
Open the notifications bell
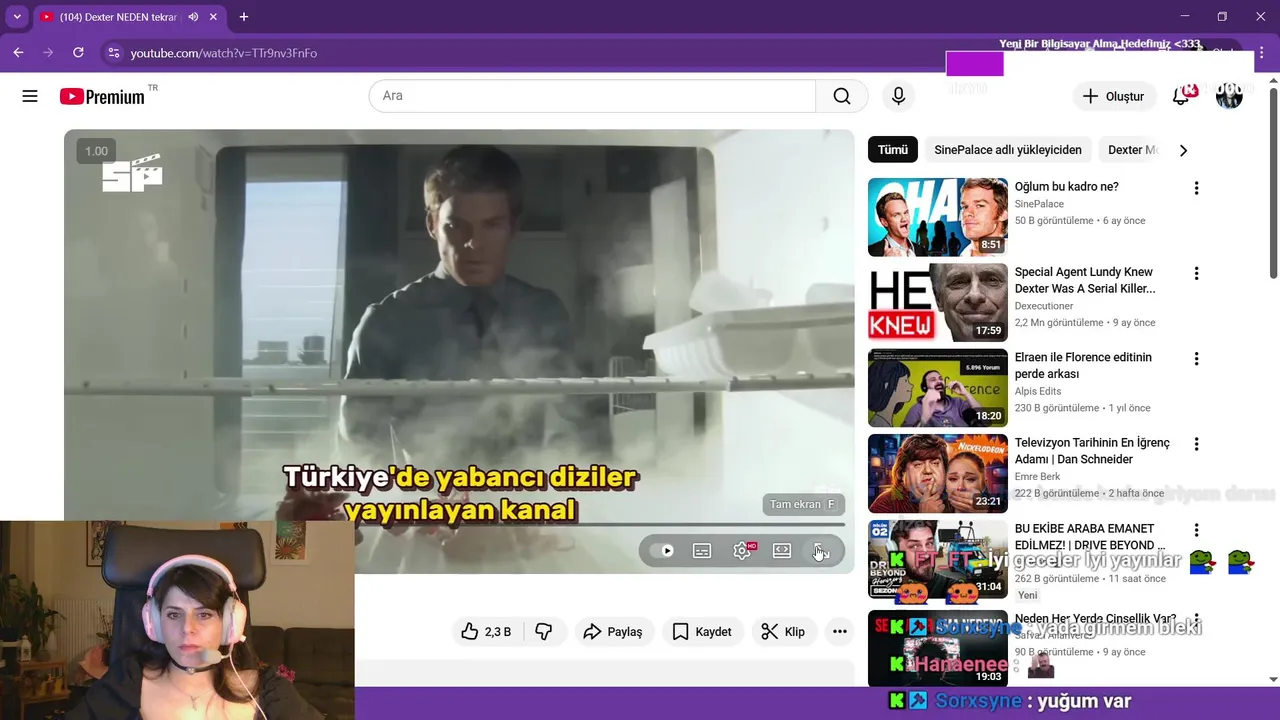(x=1181, y=96)
